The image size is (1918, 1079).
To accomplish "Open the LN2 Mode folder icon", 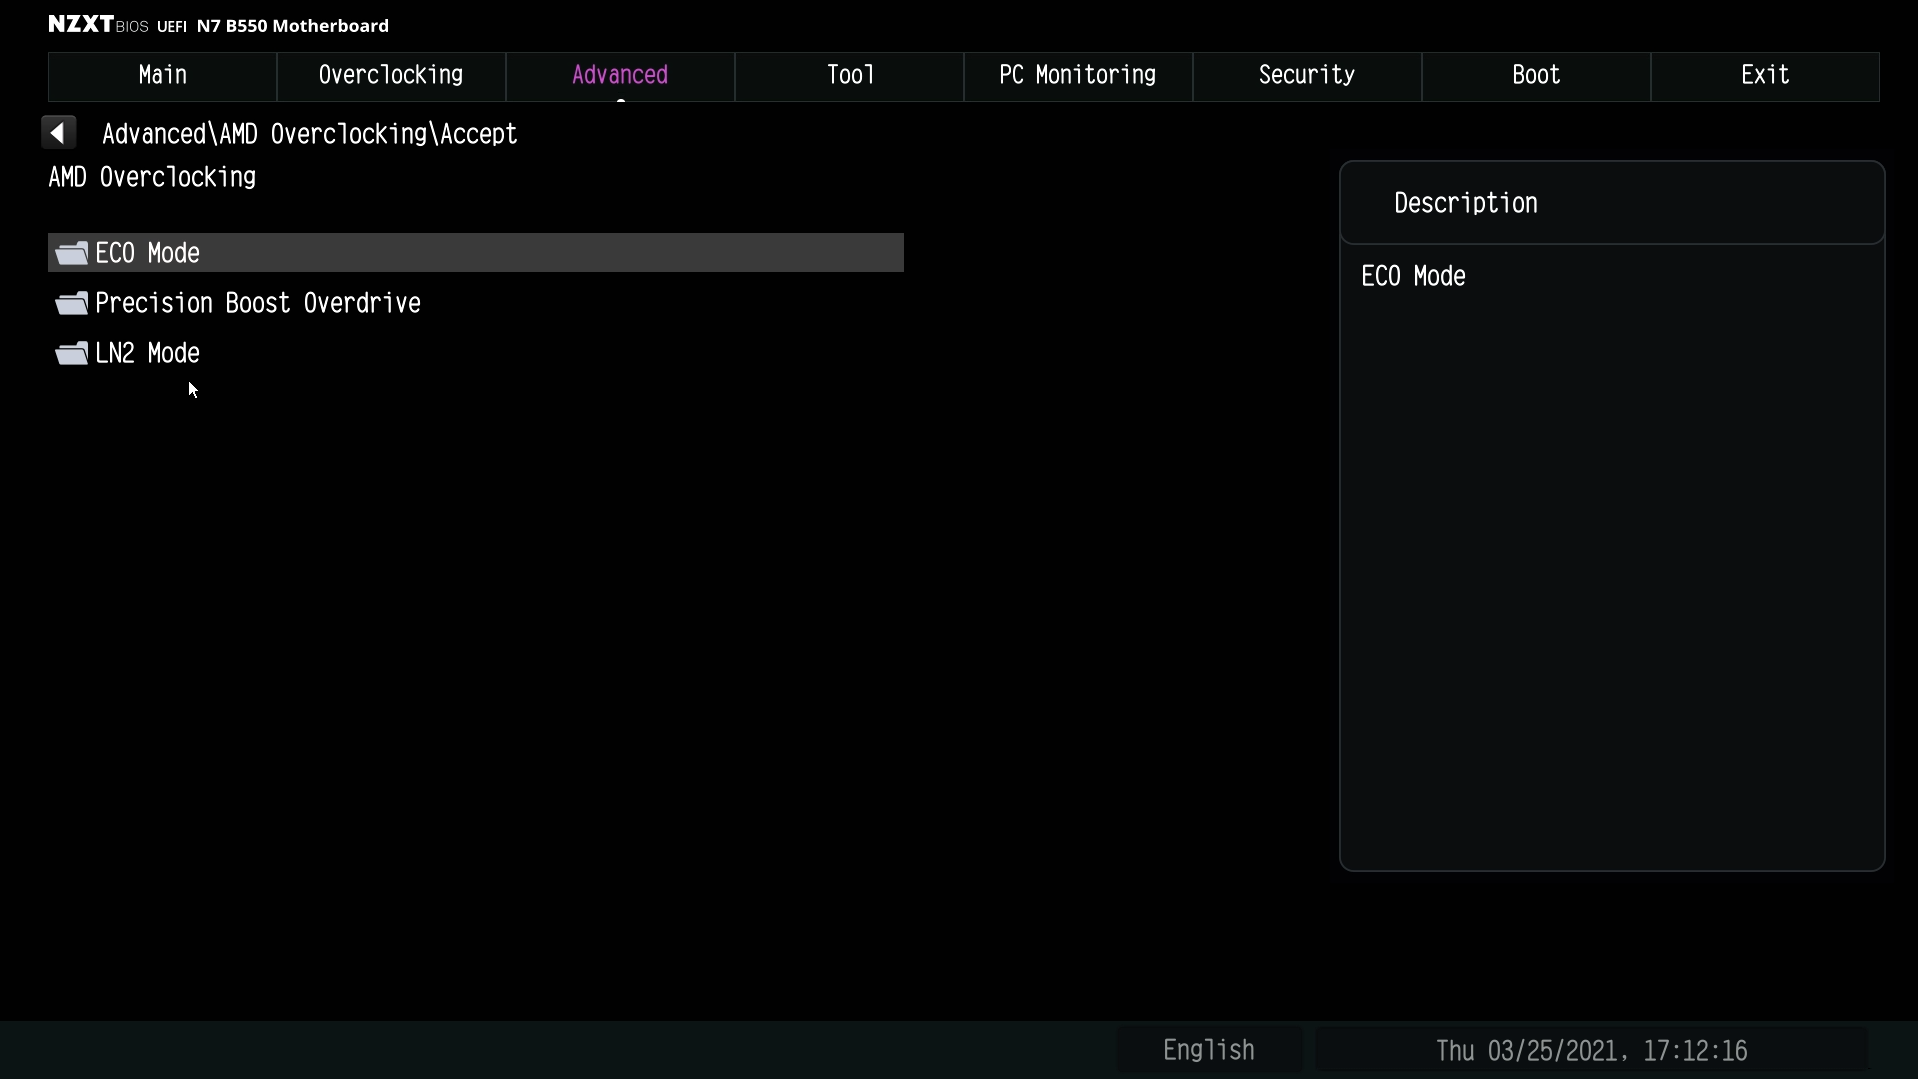I will click(x=72, y=353).
